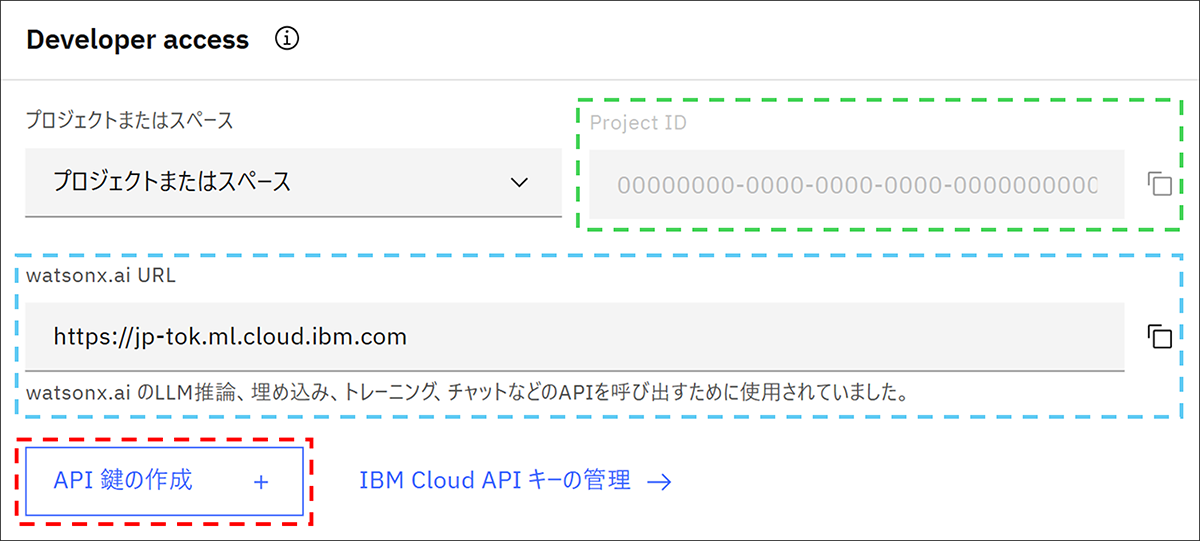Click the Project ID label
The height and width of the screenshot is (541, 1200).
[638, 123]
